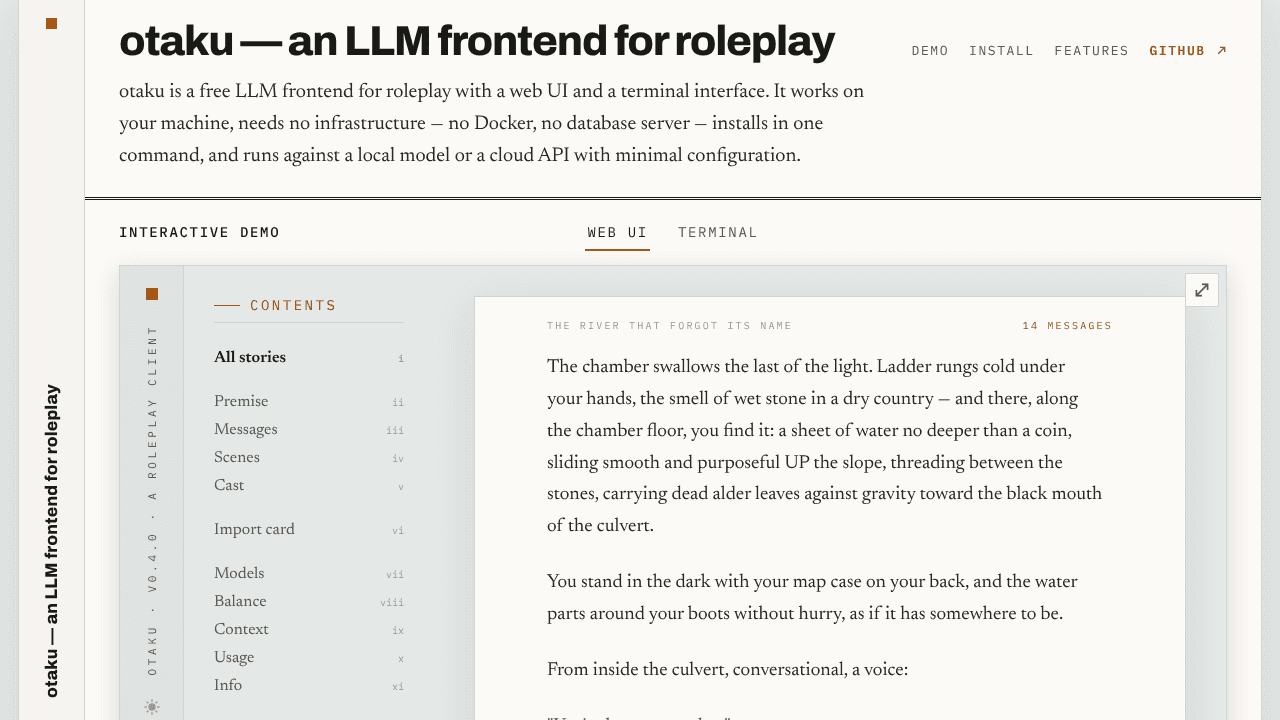The image size is (1280, 720).
Task: Click the expand demo fullscreen icon
Action: pos(1202,290)
